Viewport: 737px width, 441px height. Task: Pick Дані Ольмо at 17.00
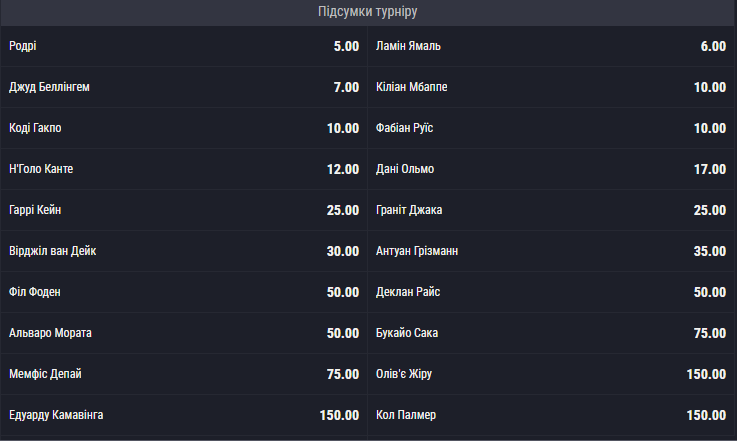pyautogui.click(x=551, y=169)
